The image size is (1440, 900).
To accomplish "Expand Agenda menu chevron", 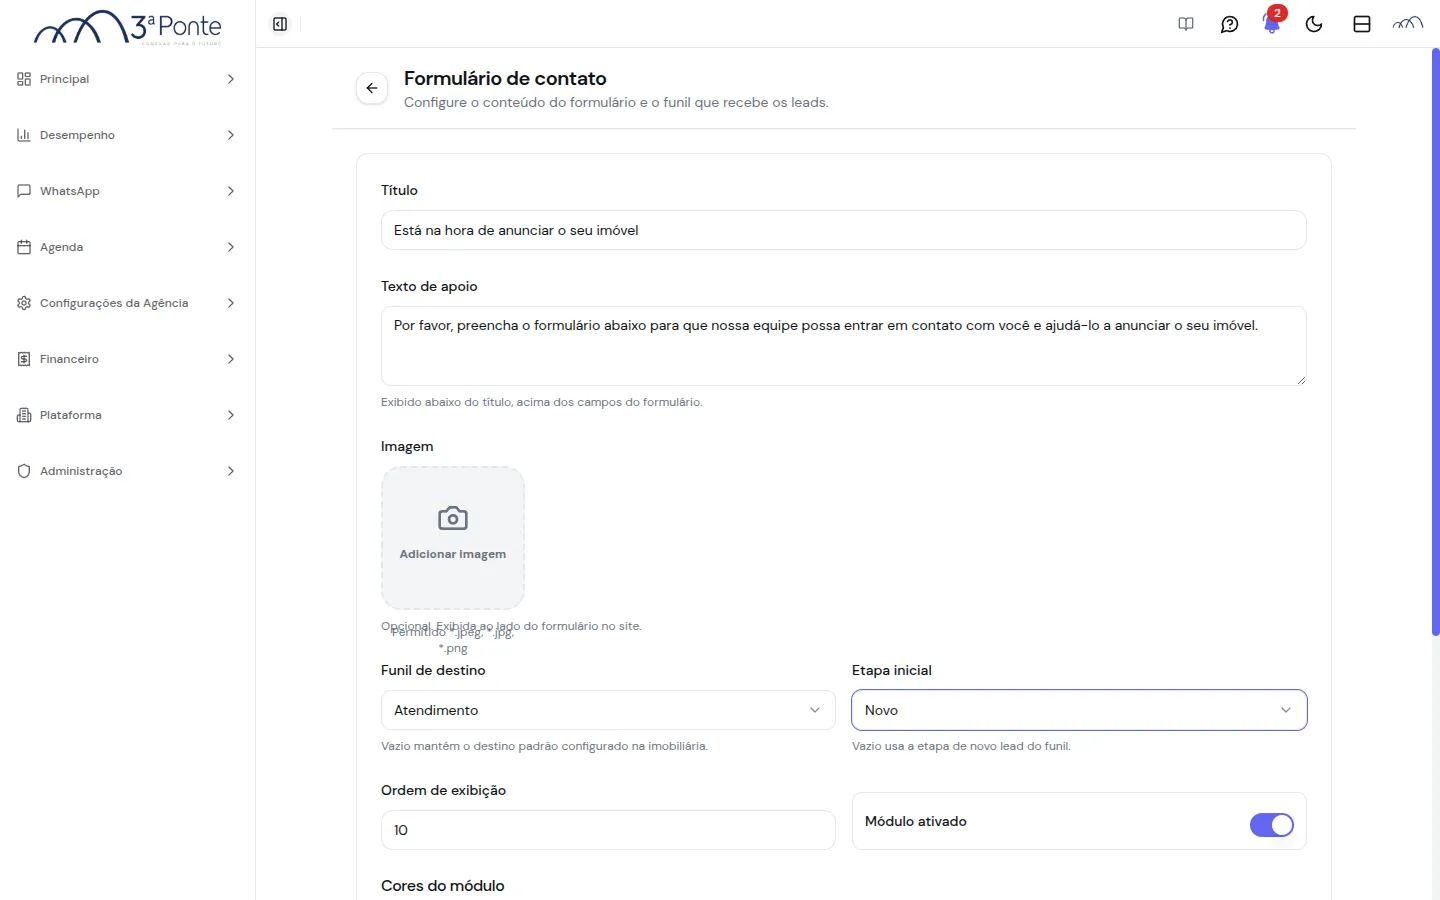I will 231,247.
